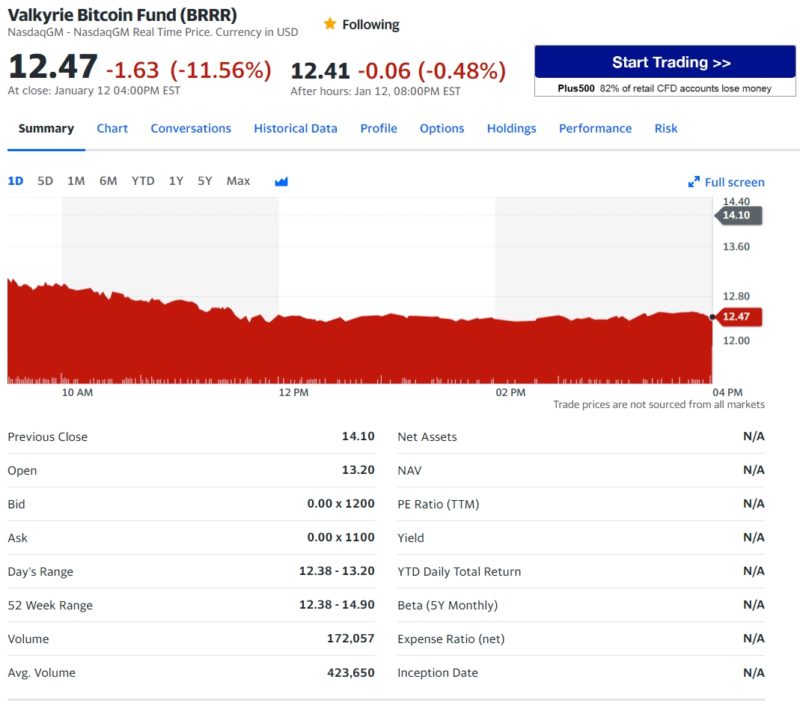Open the Performance tab
This screenshot has width=800, height=712.
coord(595,128)
